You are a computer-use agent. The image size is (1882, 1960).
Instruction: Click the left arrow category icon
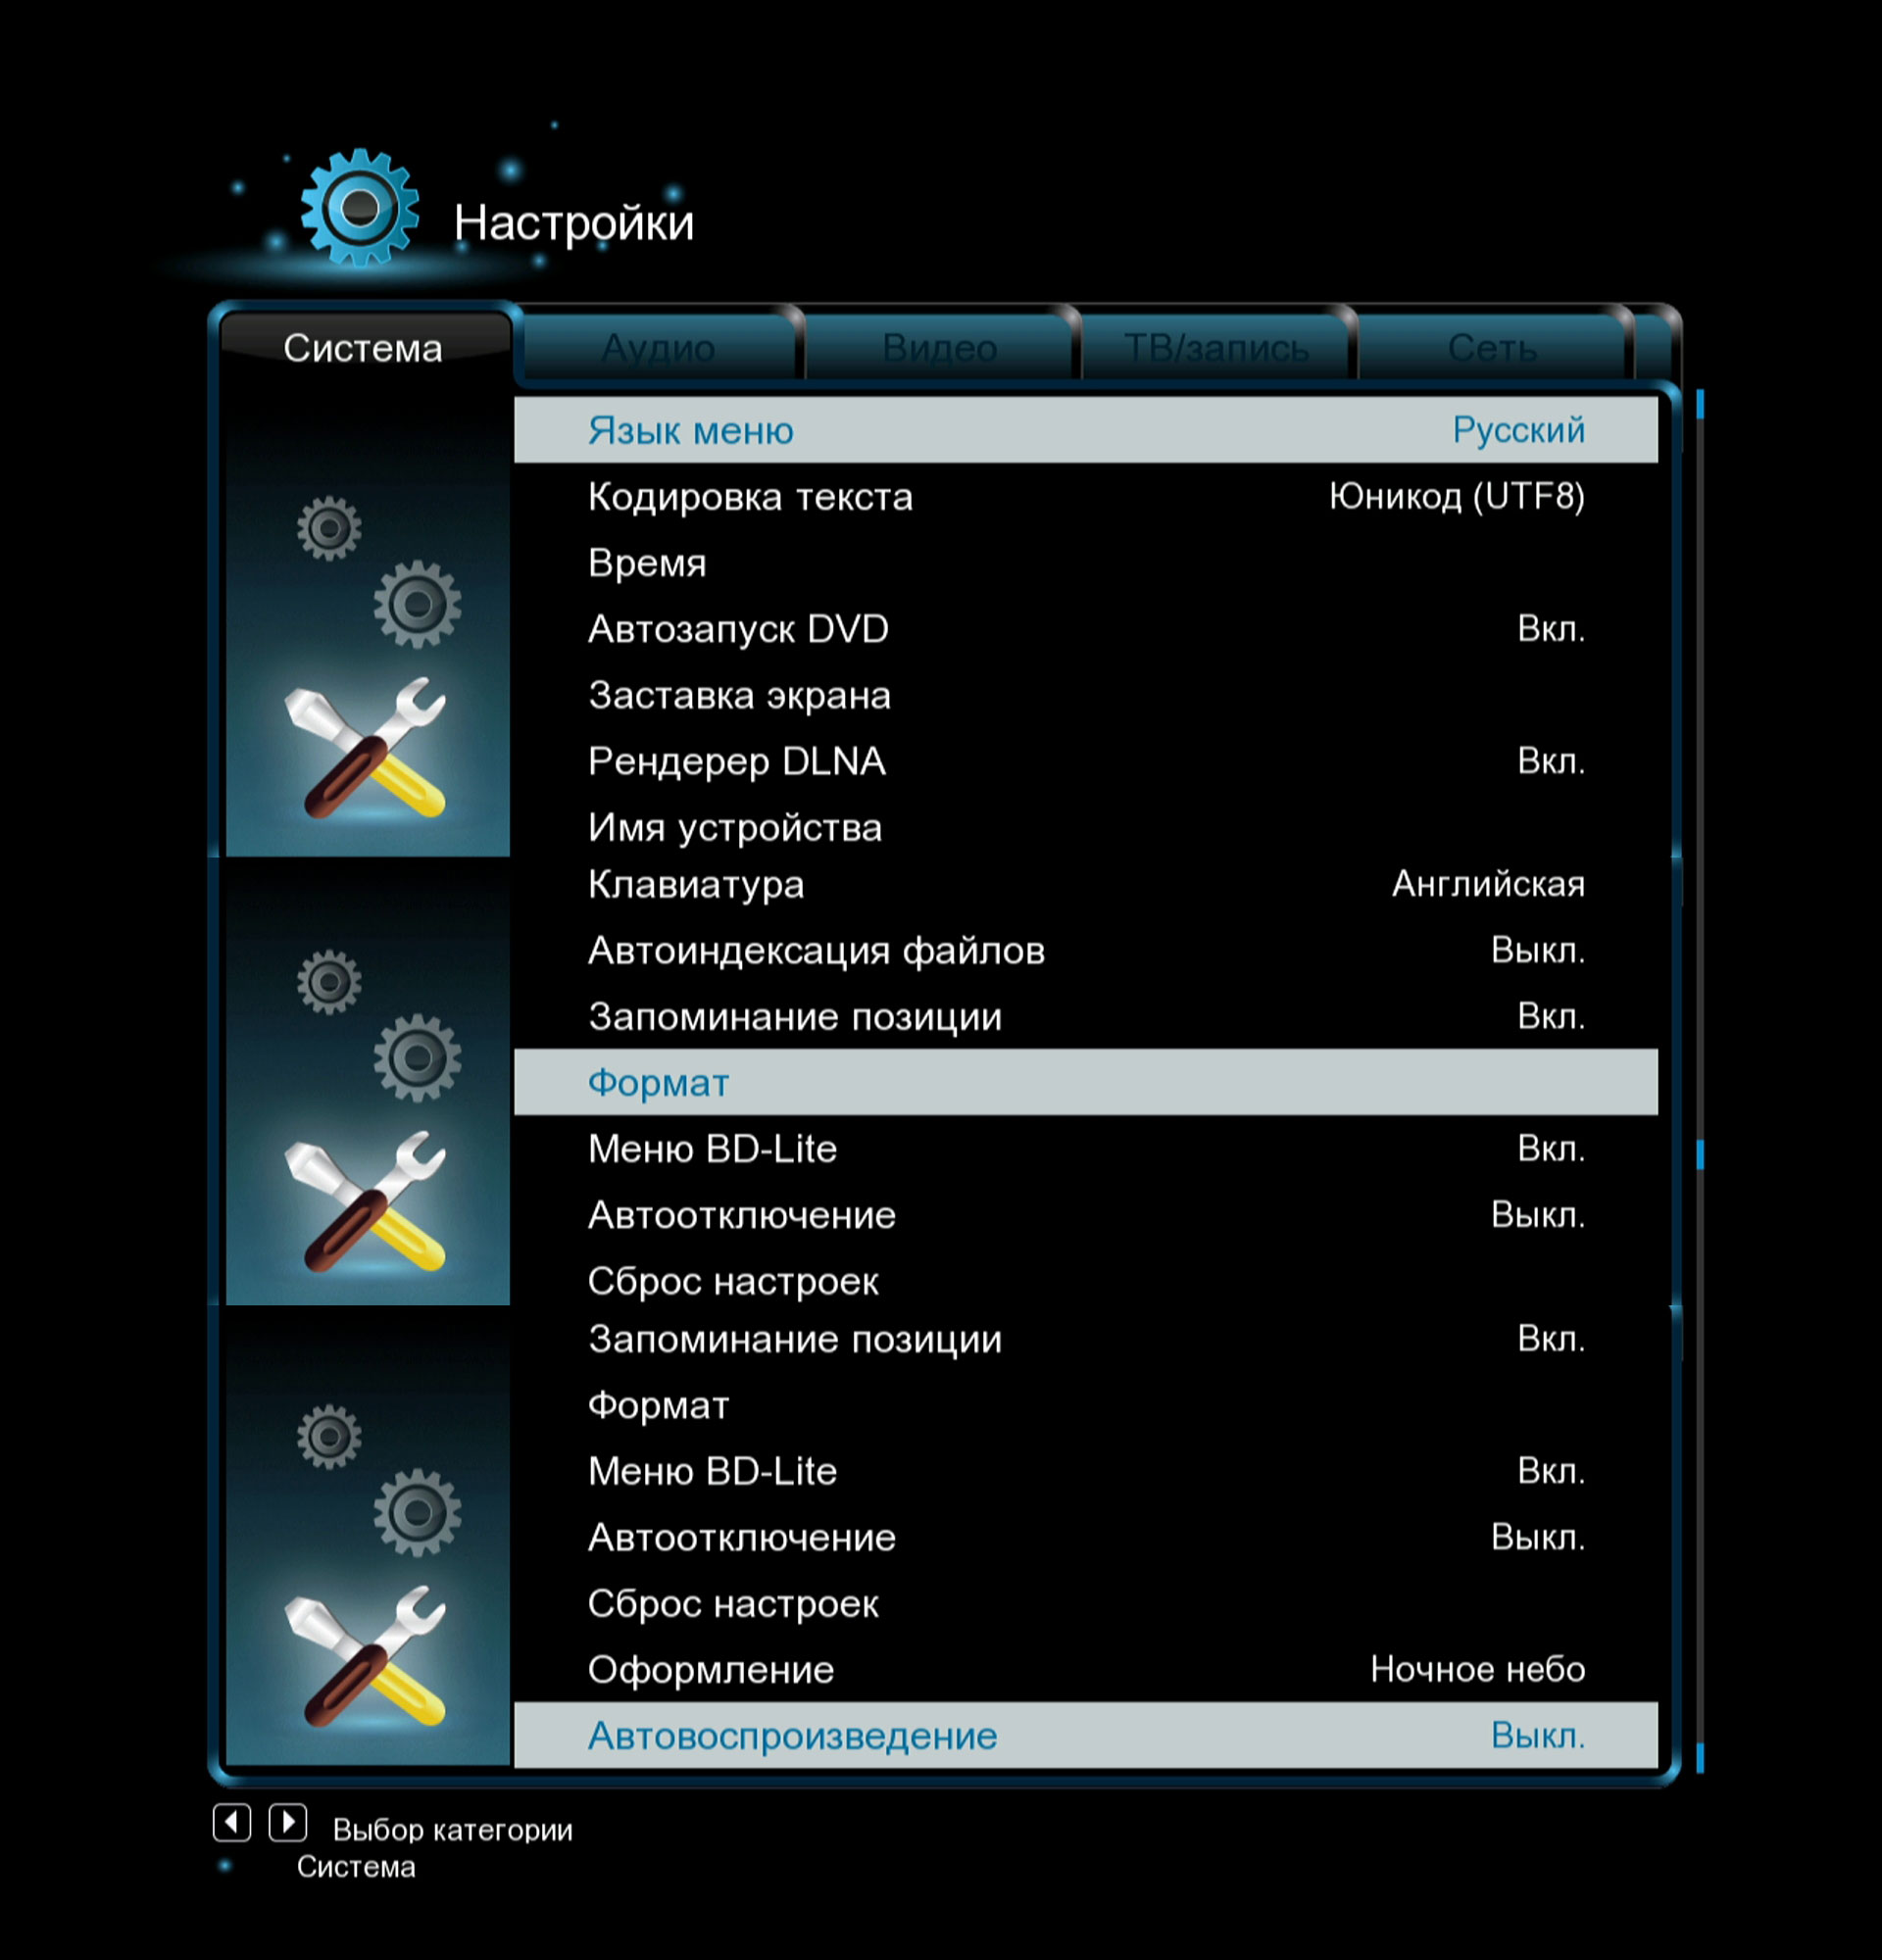(231, 1822)
